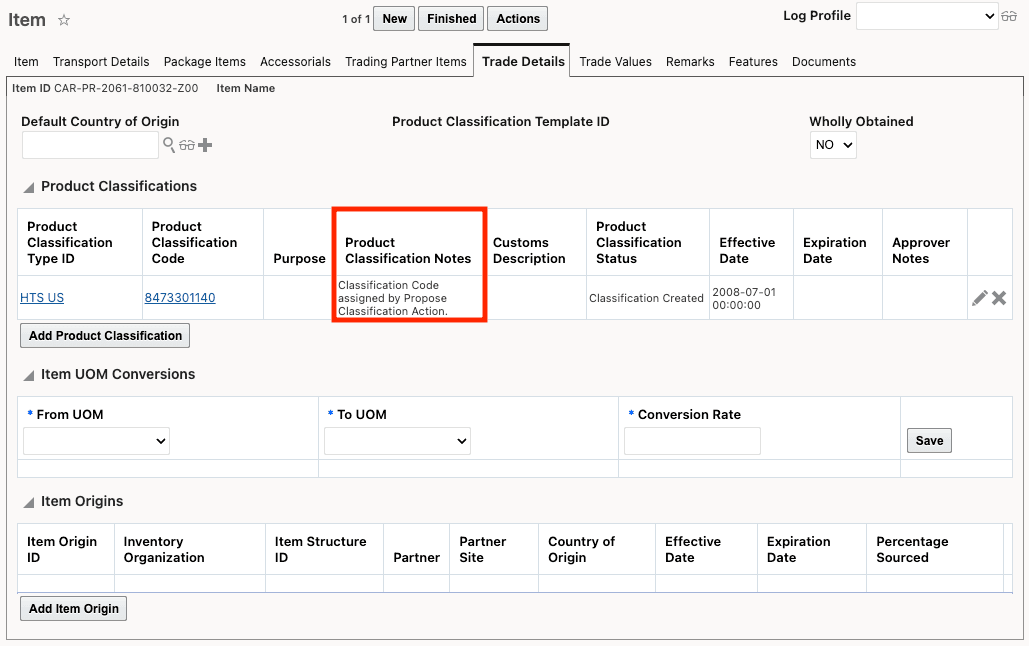Click the plus icon beside the country lookup
Image resolution: width=1029 pixels, height=646 pixels.
pos(206,145)
